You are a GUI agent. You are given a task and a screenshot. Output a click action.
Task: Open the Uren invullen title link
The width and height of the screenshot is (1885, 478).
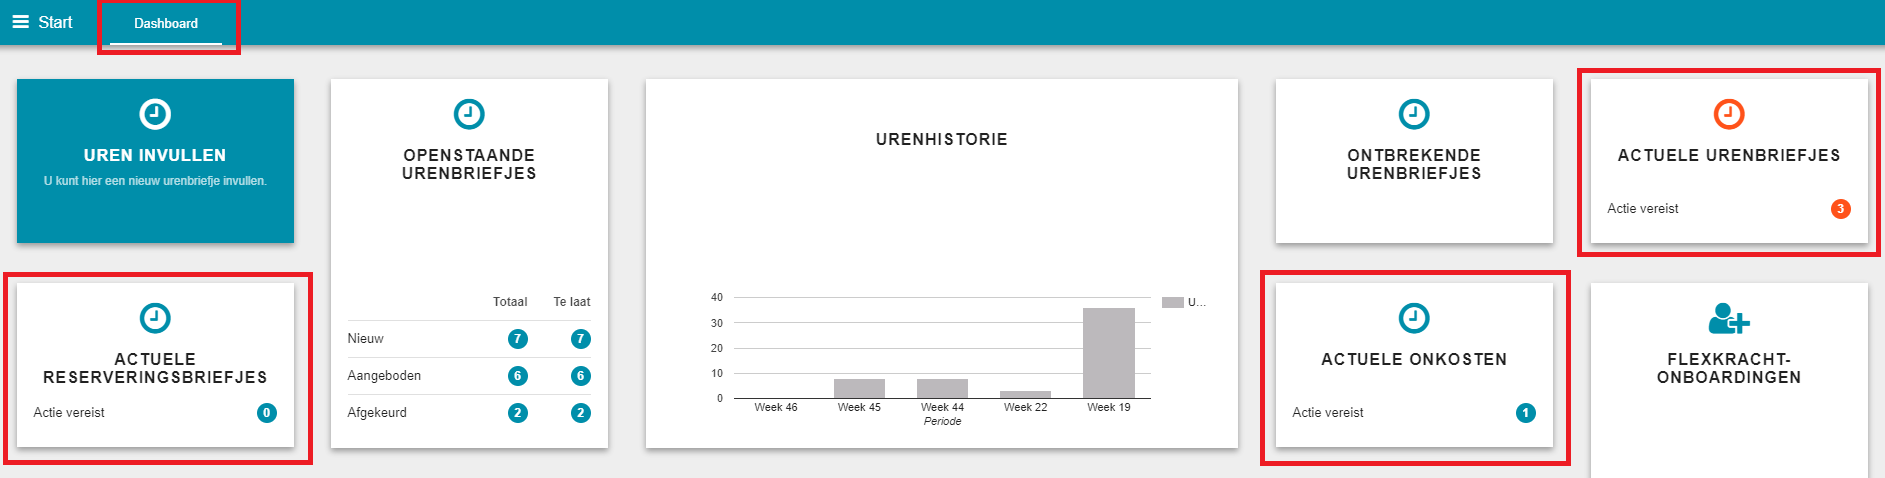155,155
